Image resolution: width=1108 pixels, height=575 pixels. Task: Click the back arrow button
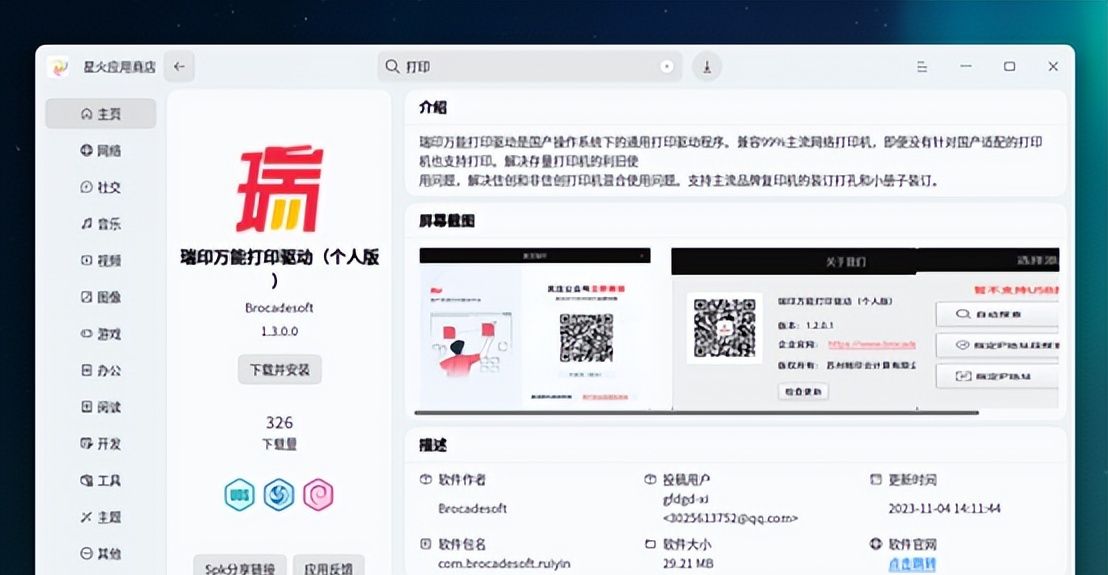click(x=179, y=66)
